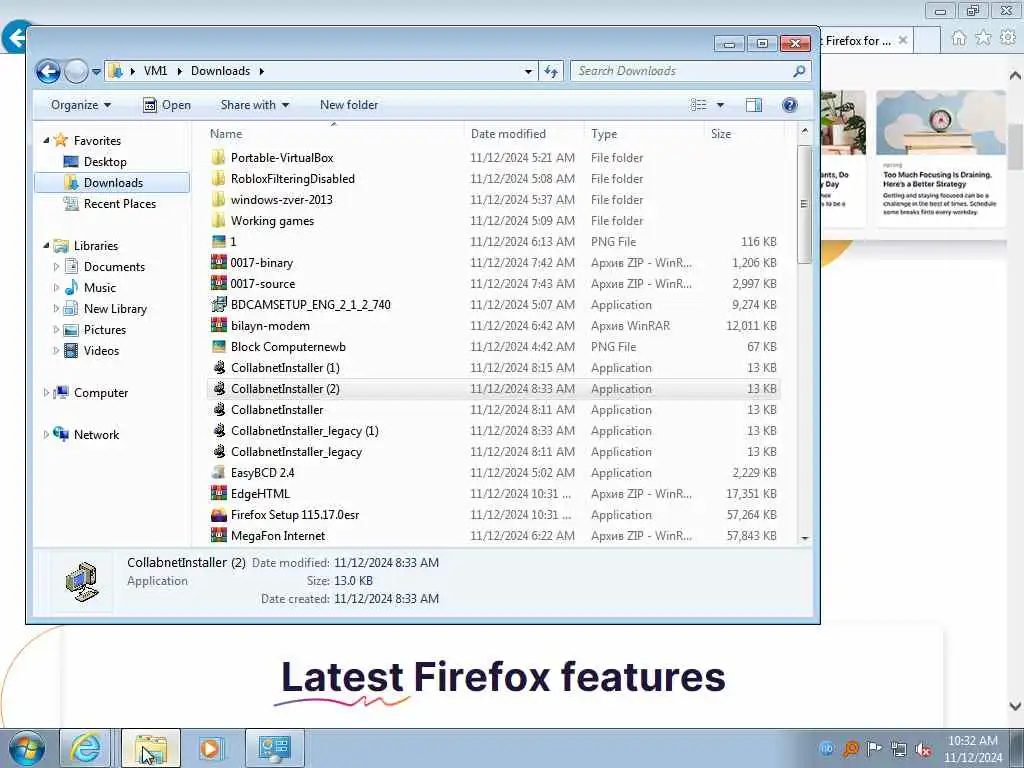
Task: Expand the Music library
Action: pos(56,288)
